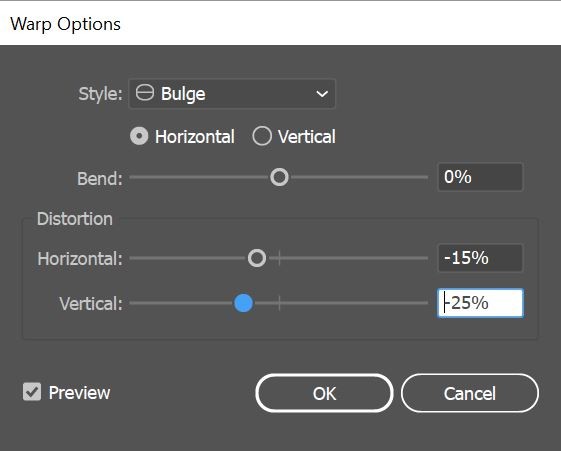Click the Vertical distortion -25% field
The width and height of the screenshot is (561, 451).
click(480, 303)
